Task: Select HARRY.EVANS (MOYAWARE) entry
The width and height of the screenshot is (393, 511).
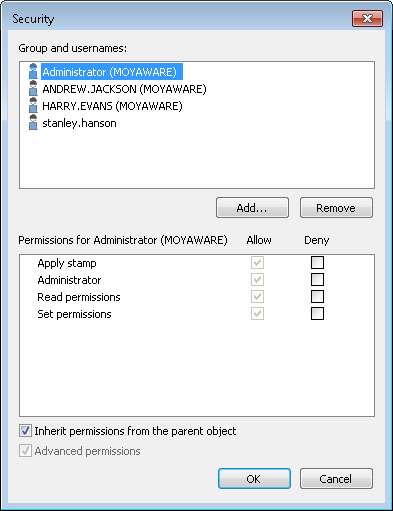Action: click(x=112, y=106)
